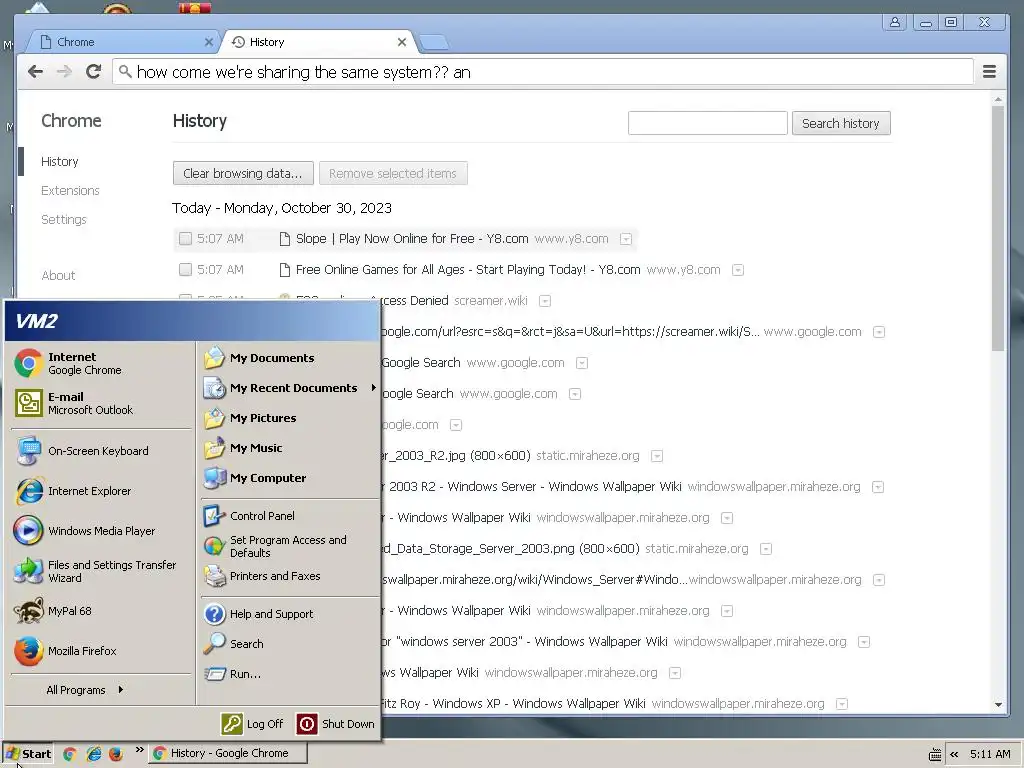
Task: Click Remove selected items button
Action: click(x=393, y=173)
